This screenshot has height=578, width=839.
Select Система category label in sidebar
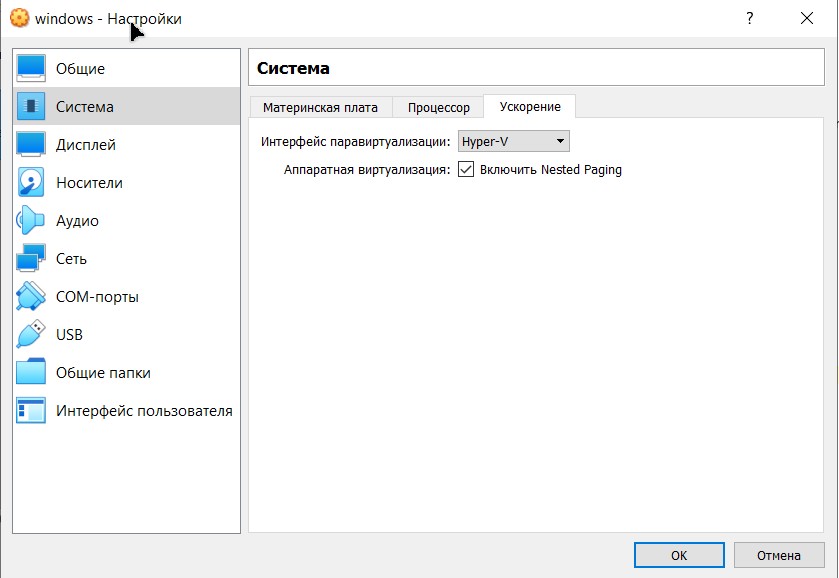click(x=85, y=107)
